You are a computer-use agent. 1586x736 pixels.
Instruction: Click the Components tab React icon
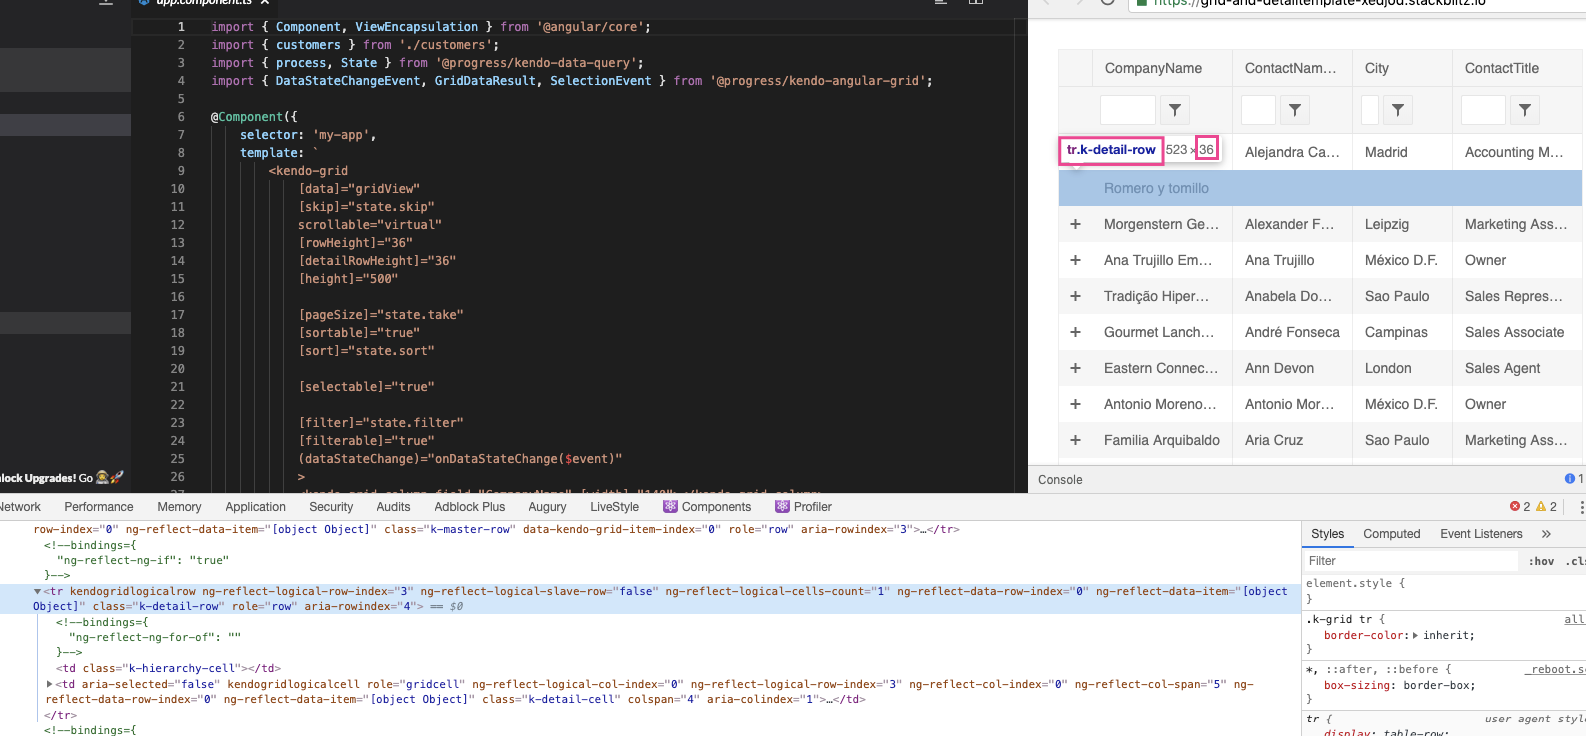click(x=670, y=507)
